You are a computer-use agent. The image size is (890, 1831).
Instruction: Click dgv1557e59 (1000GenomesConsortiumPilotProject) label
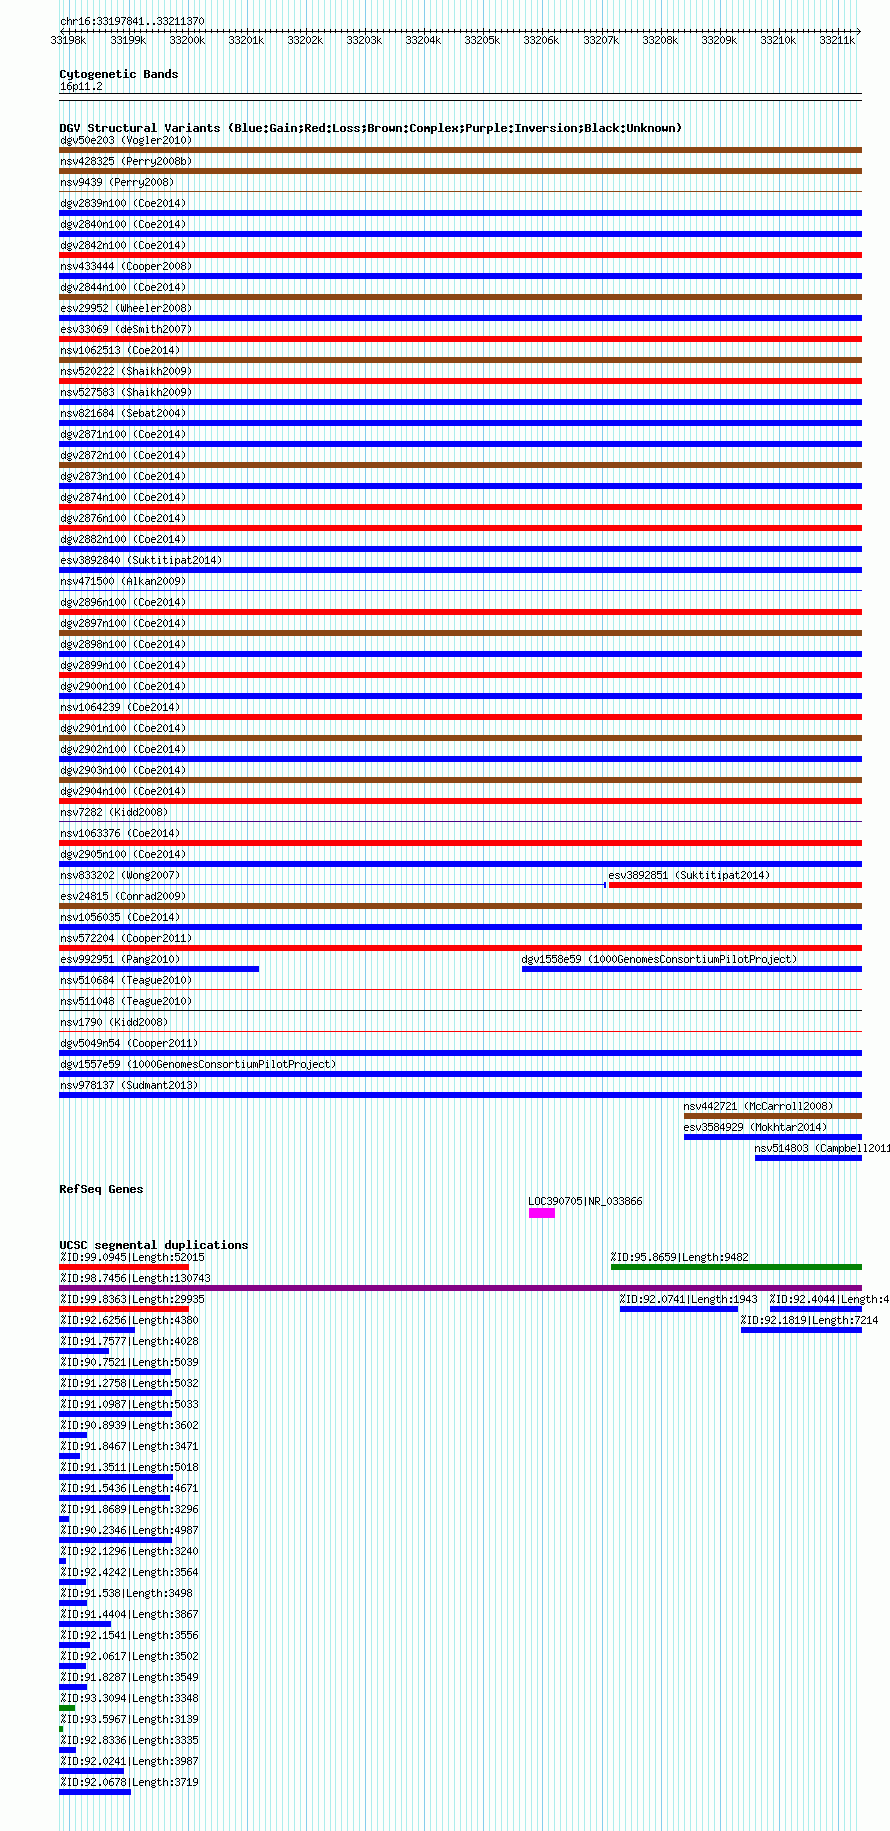pos(198,1064)
